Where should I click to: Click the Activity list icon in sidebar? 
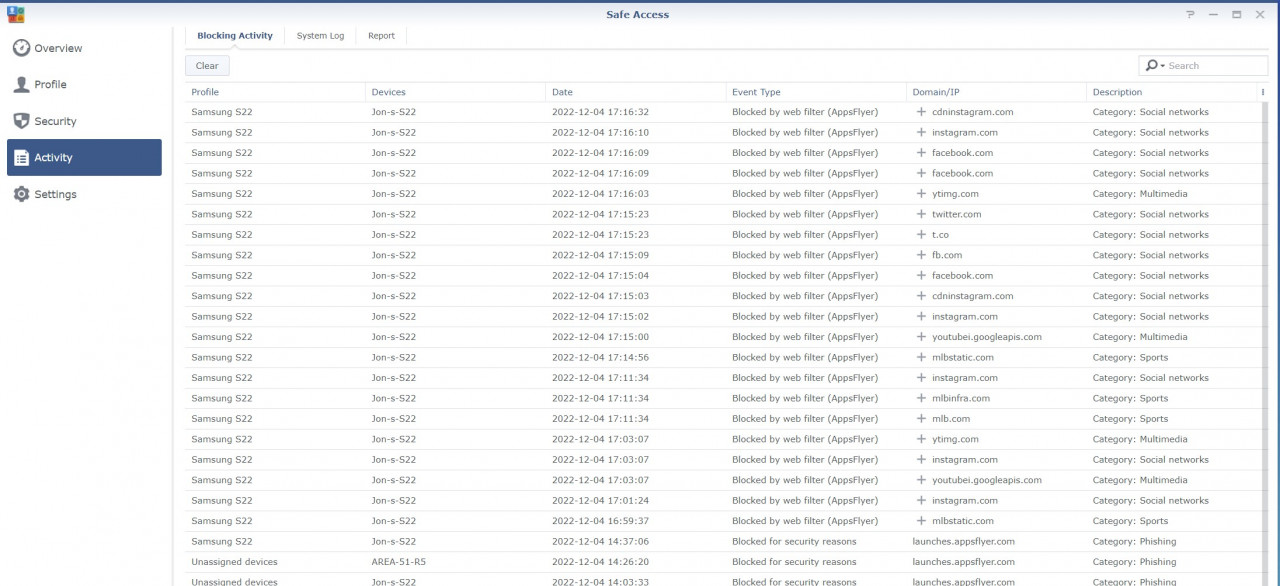(x=20, y=157)
